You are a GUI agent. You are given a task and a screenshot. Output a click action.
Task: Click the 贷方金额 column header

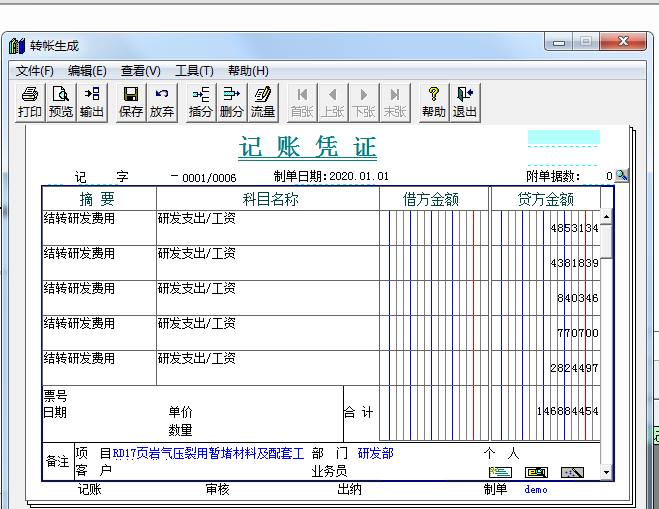coord(546,199)
